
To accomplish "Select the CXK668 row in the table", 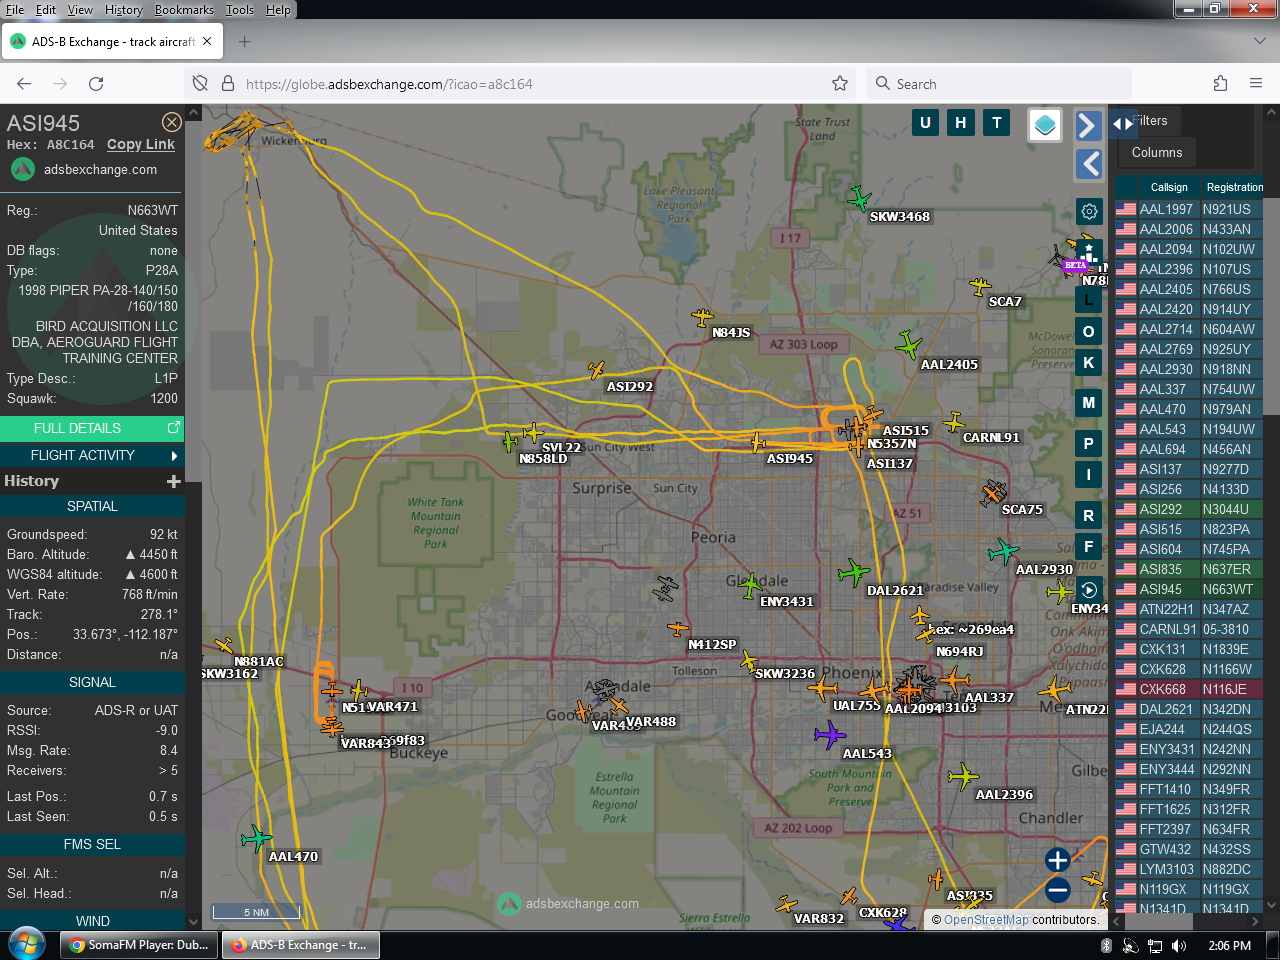I will (1190, 689).
